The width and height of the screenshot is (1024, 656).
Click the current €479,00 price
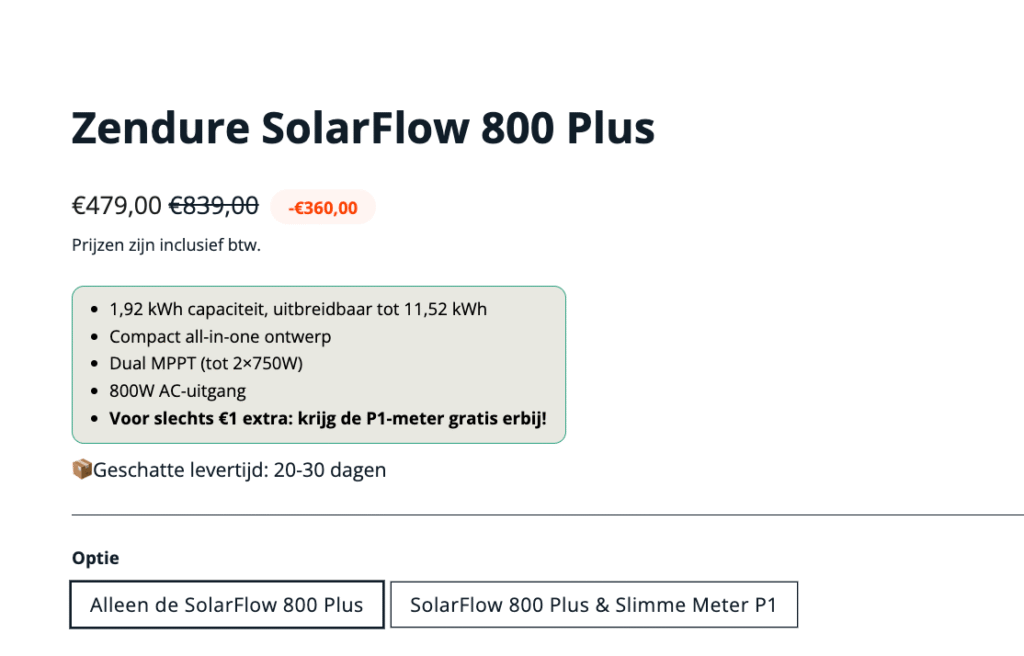(116, 206)
